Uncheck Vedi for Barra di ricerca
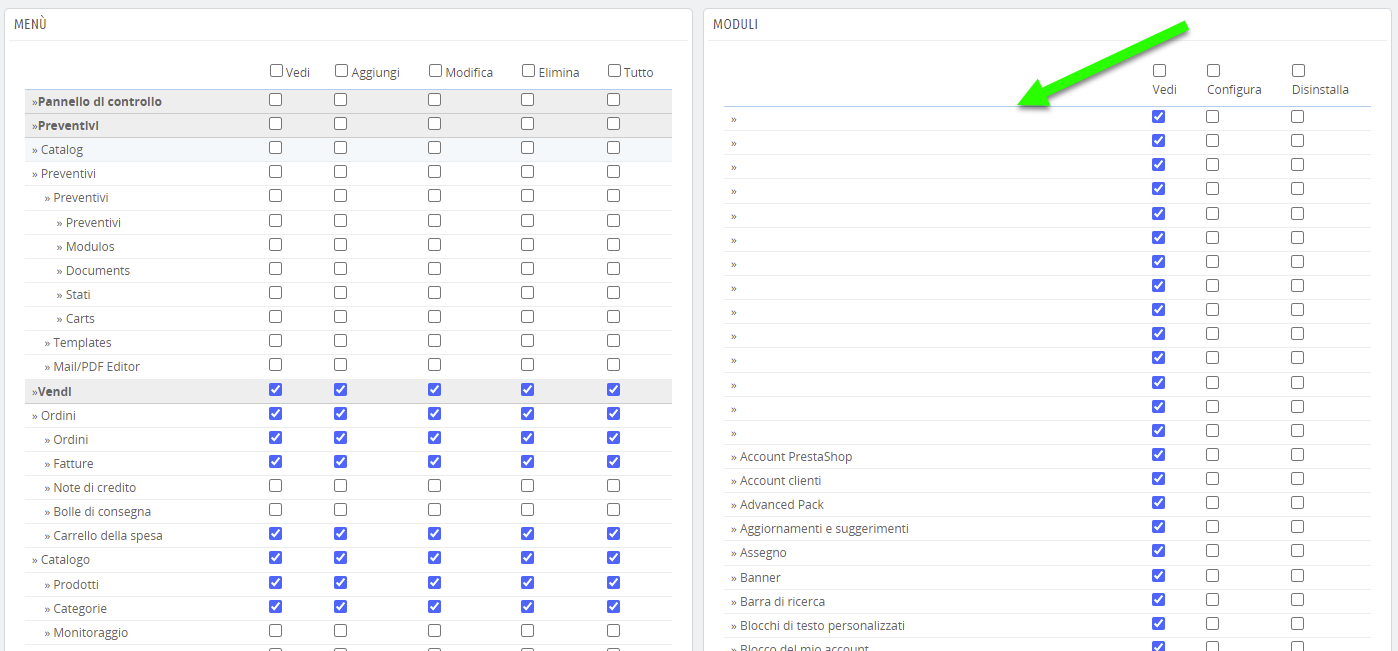 pos(1159,600)
